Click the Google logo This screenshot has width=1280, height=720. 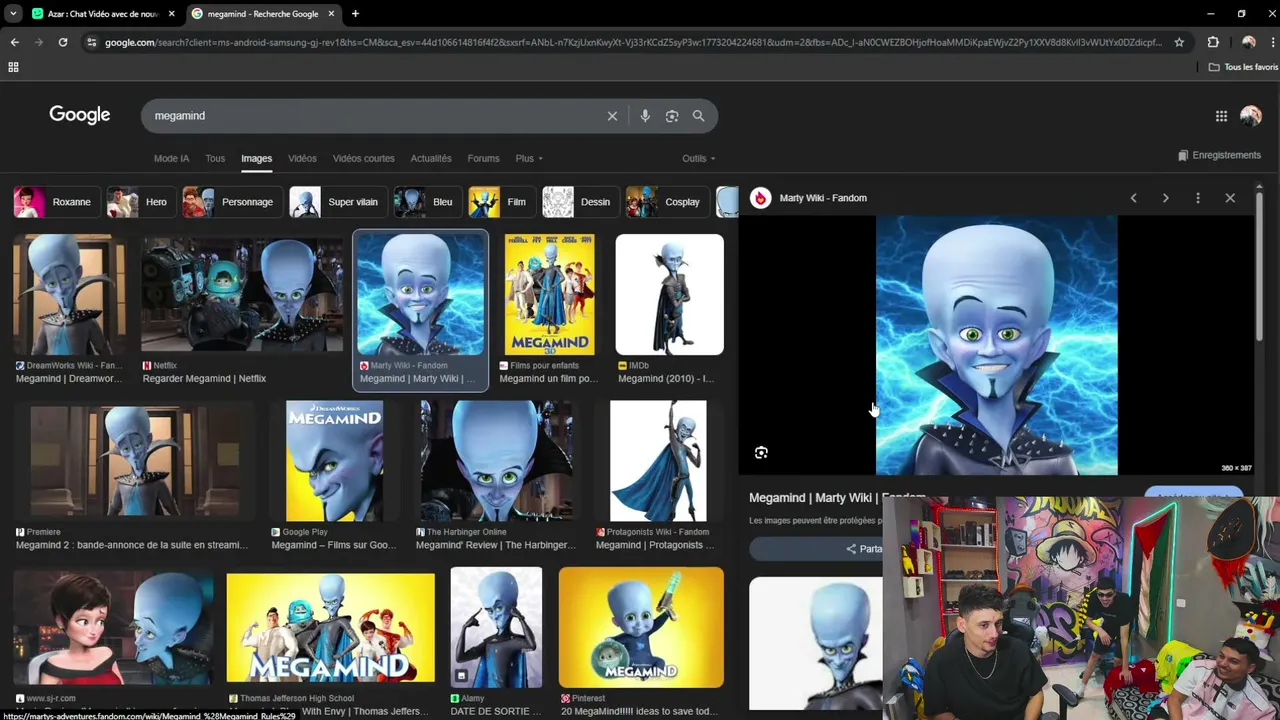tap(80, 115)
